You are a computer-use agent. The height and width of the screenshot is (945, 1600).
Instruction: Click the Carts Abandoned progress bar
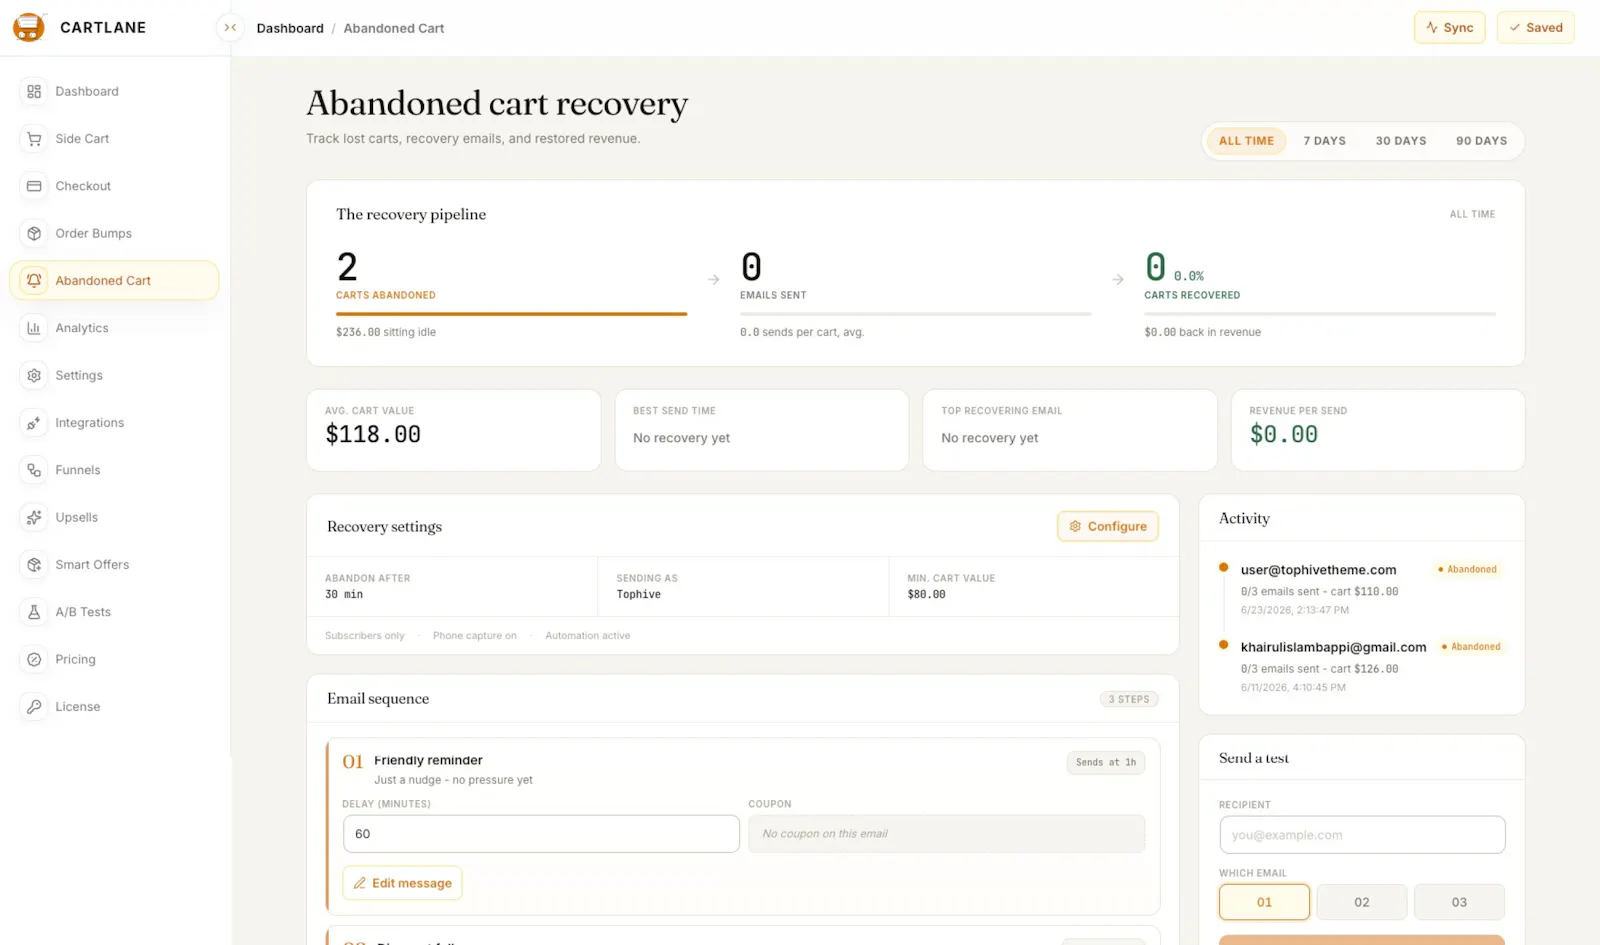point(511,314)
